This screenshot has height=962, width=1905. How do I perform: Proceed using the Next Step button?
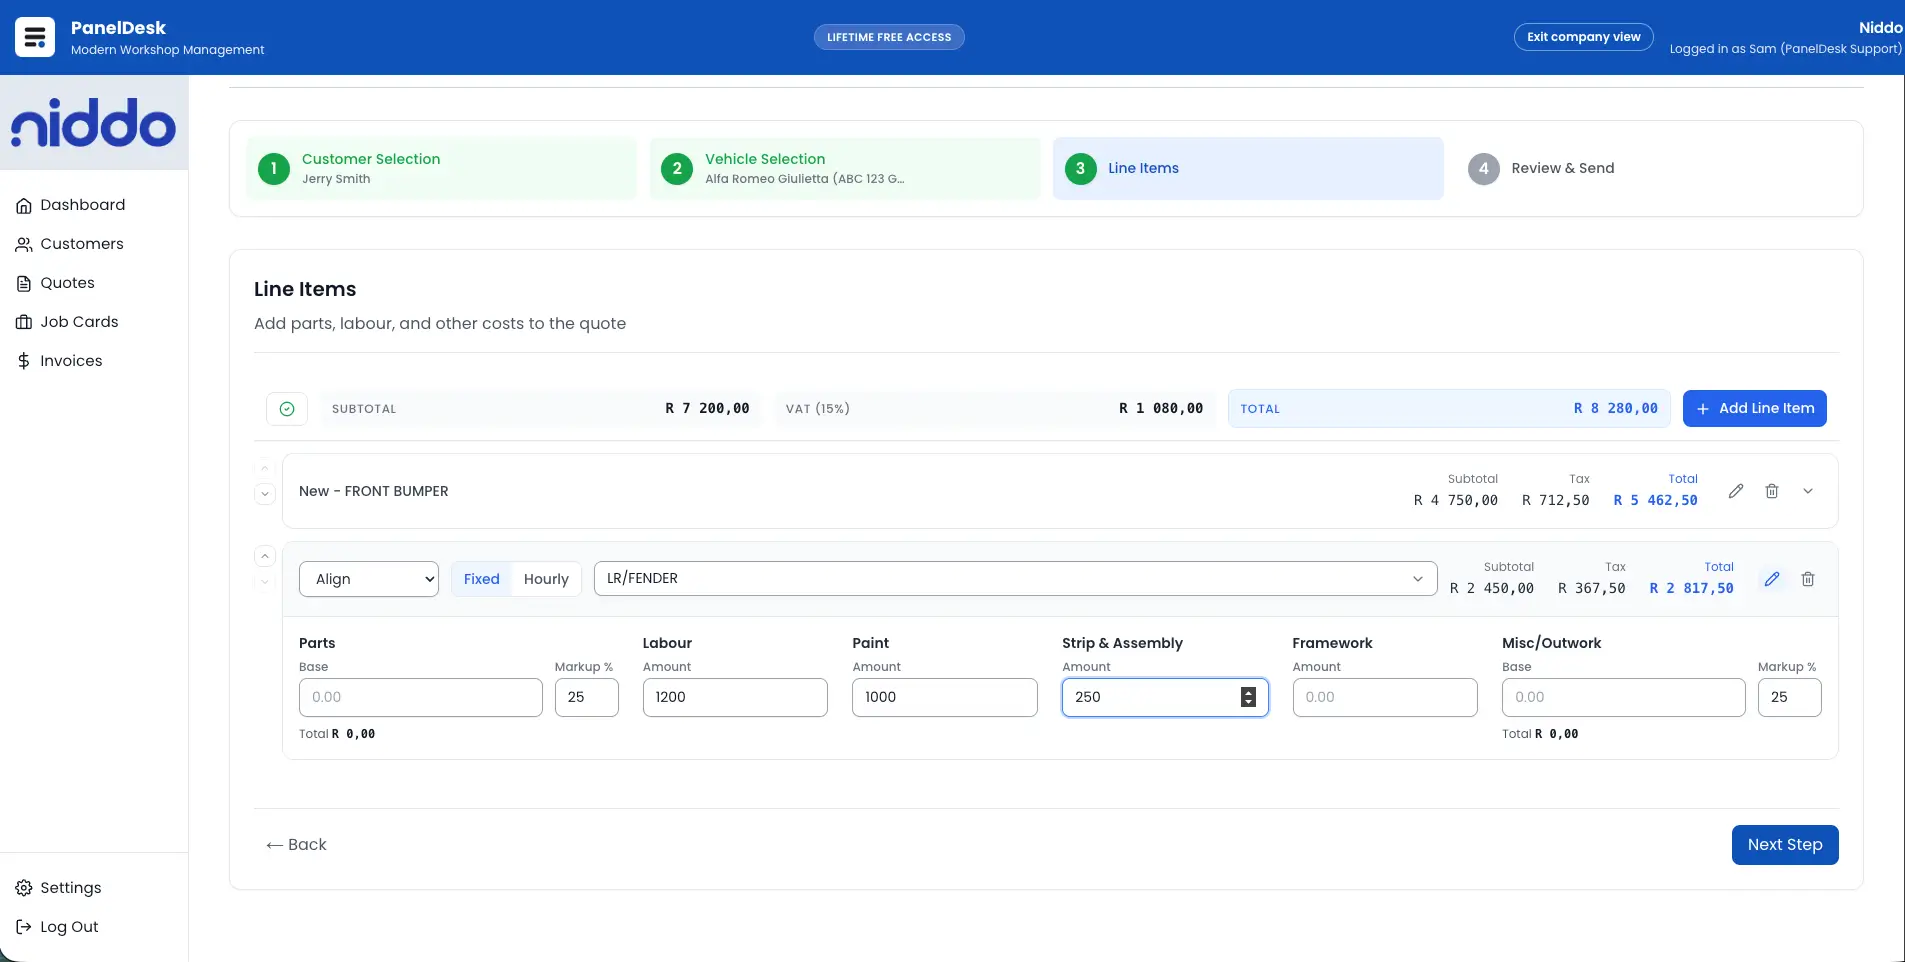[1784, 844]
